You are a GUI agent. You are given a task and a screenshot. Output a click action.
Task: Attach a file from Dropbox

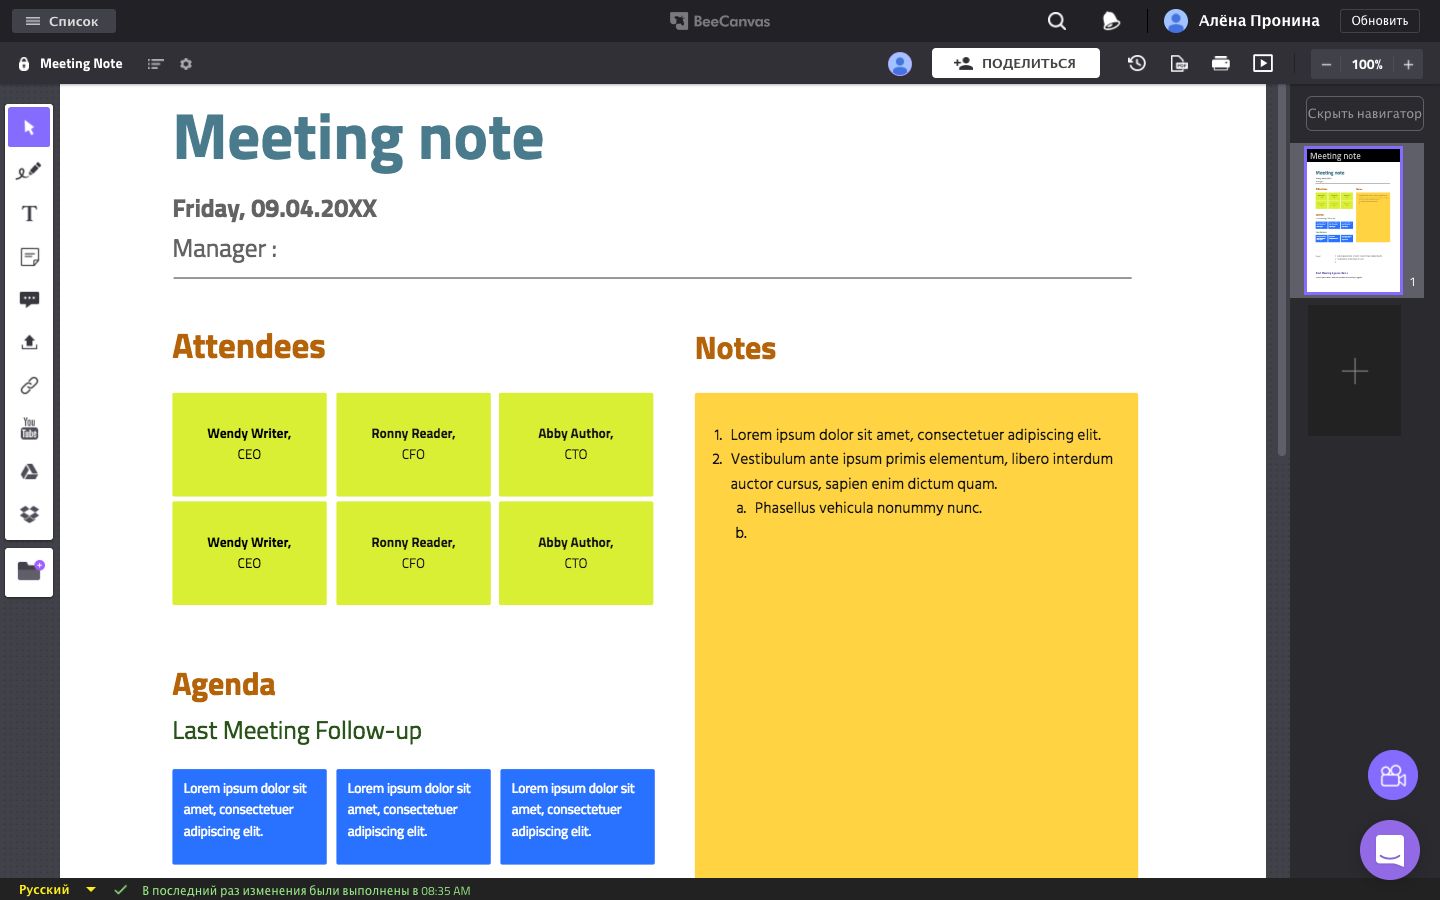[29, 514]
